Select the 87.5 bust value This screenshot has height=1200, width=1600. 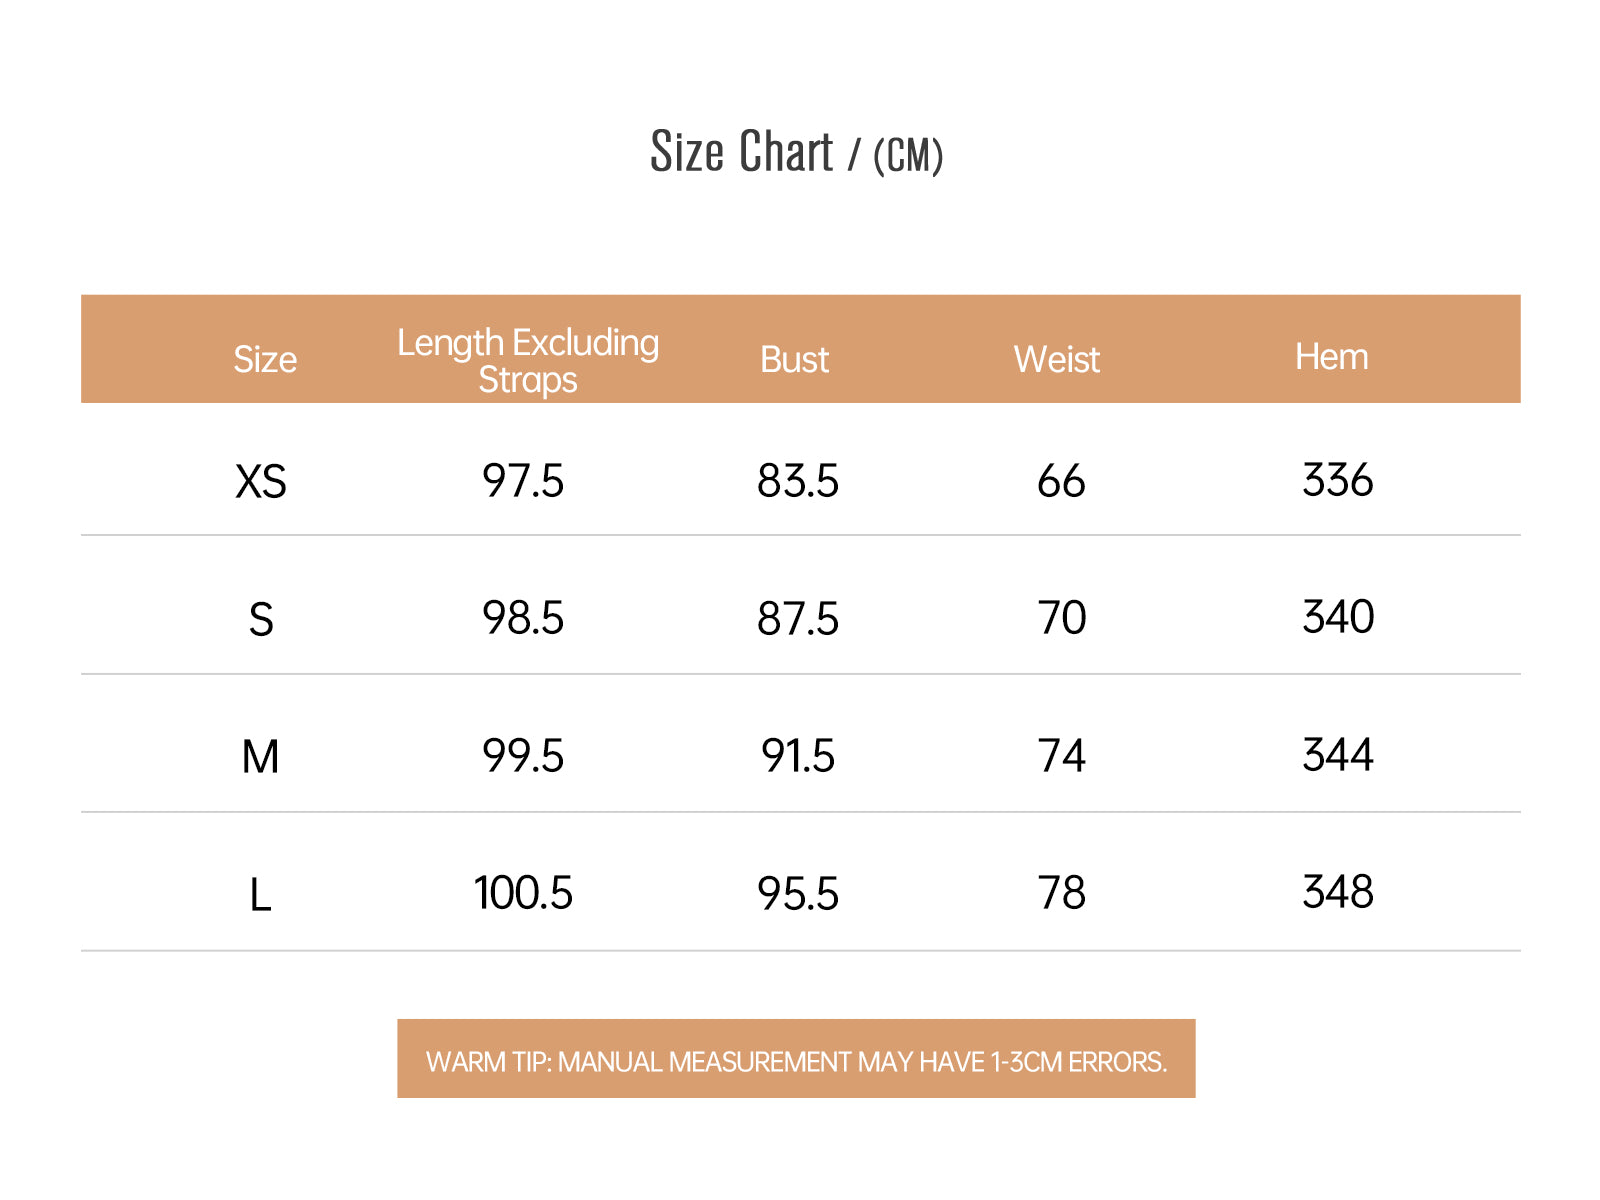[x=798, y=619]
